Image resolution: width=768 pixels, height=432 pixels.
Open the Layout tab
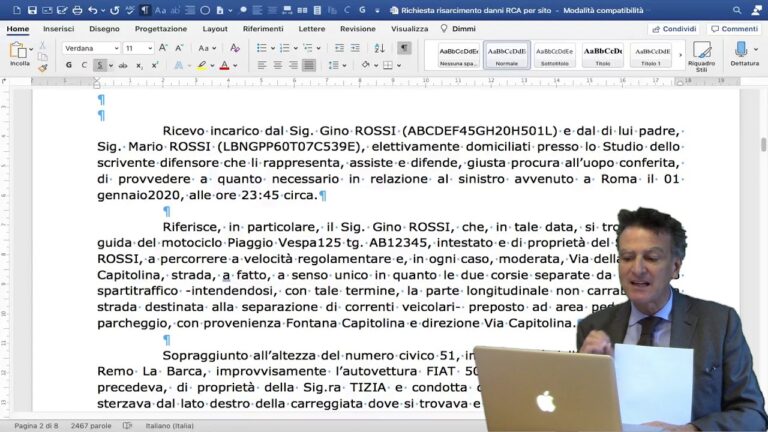[215, 29]
